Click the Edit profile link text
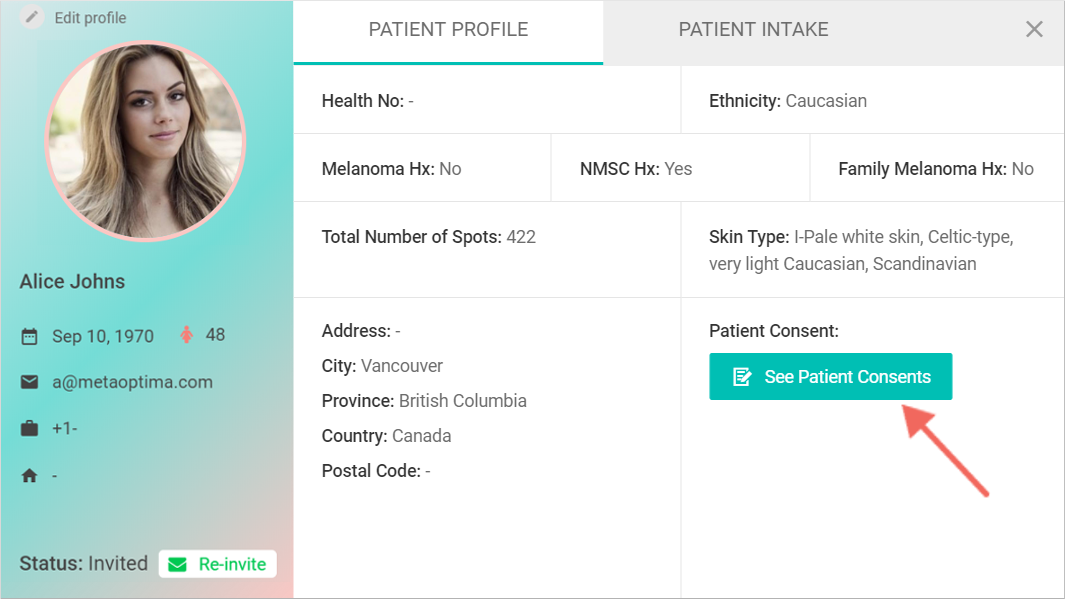 point(90,18)
